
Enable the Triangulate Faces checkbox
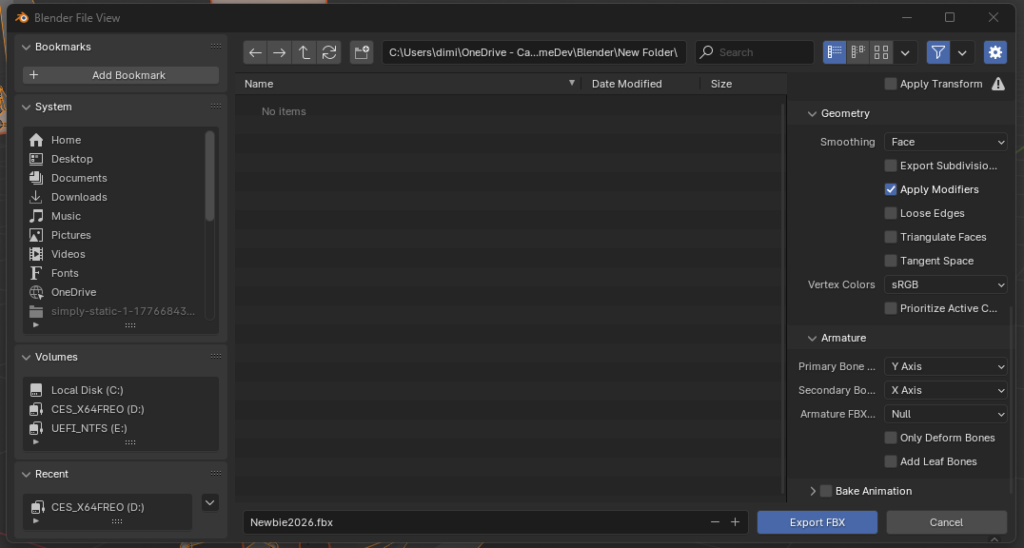pos(890,237)
